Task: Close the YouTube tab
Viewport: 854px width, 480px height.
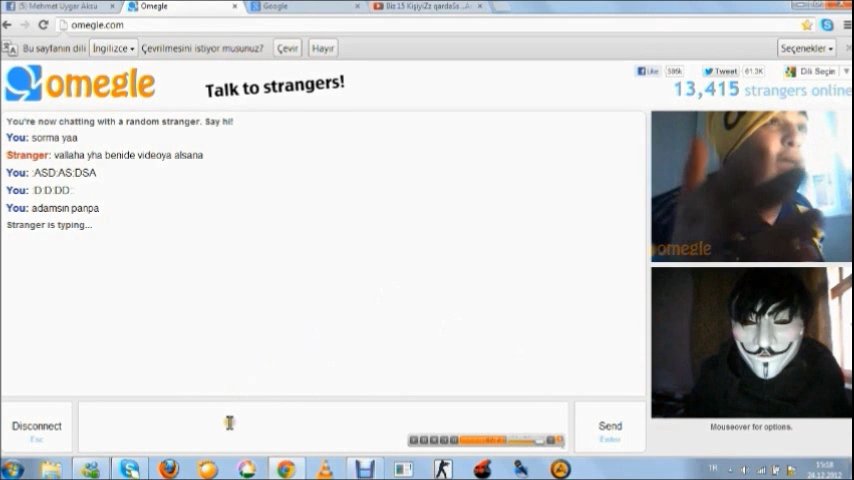Action: pos(480,7)
